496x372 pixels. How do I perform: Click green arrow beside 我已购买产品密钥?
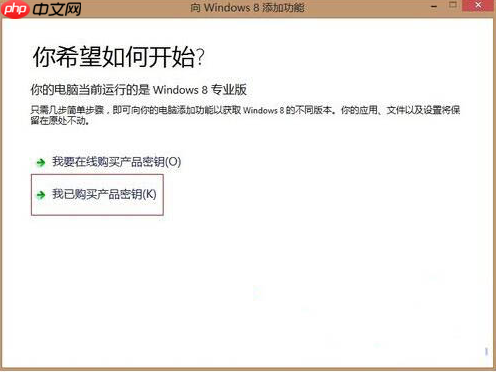coord(41,195)
